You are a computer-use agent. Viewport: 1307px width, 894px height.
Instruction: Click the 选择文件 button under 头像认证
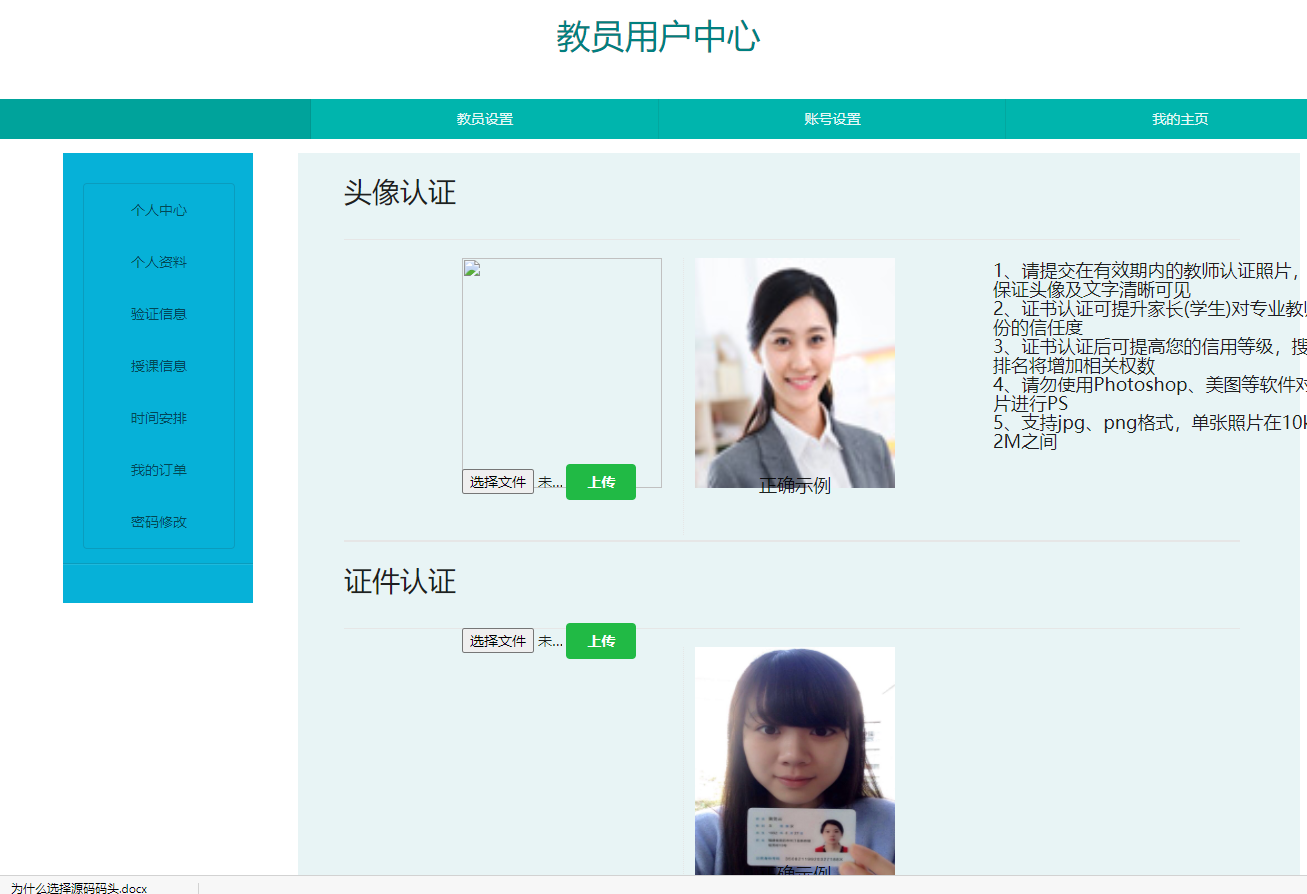pyautogui.click(x=498, y=482)
